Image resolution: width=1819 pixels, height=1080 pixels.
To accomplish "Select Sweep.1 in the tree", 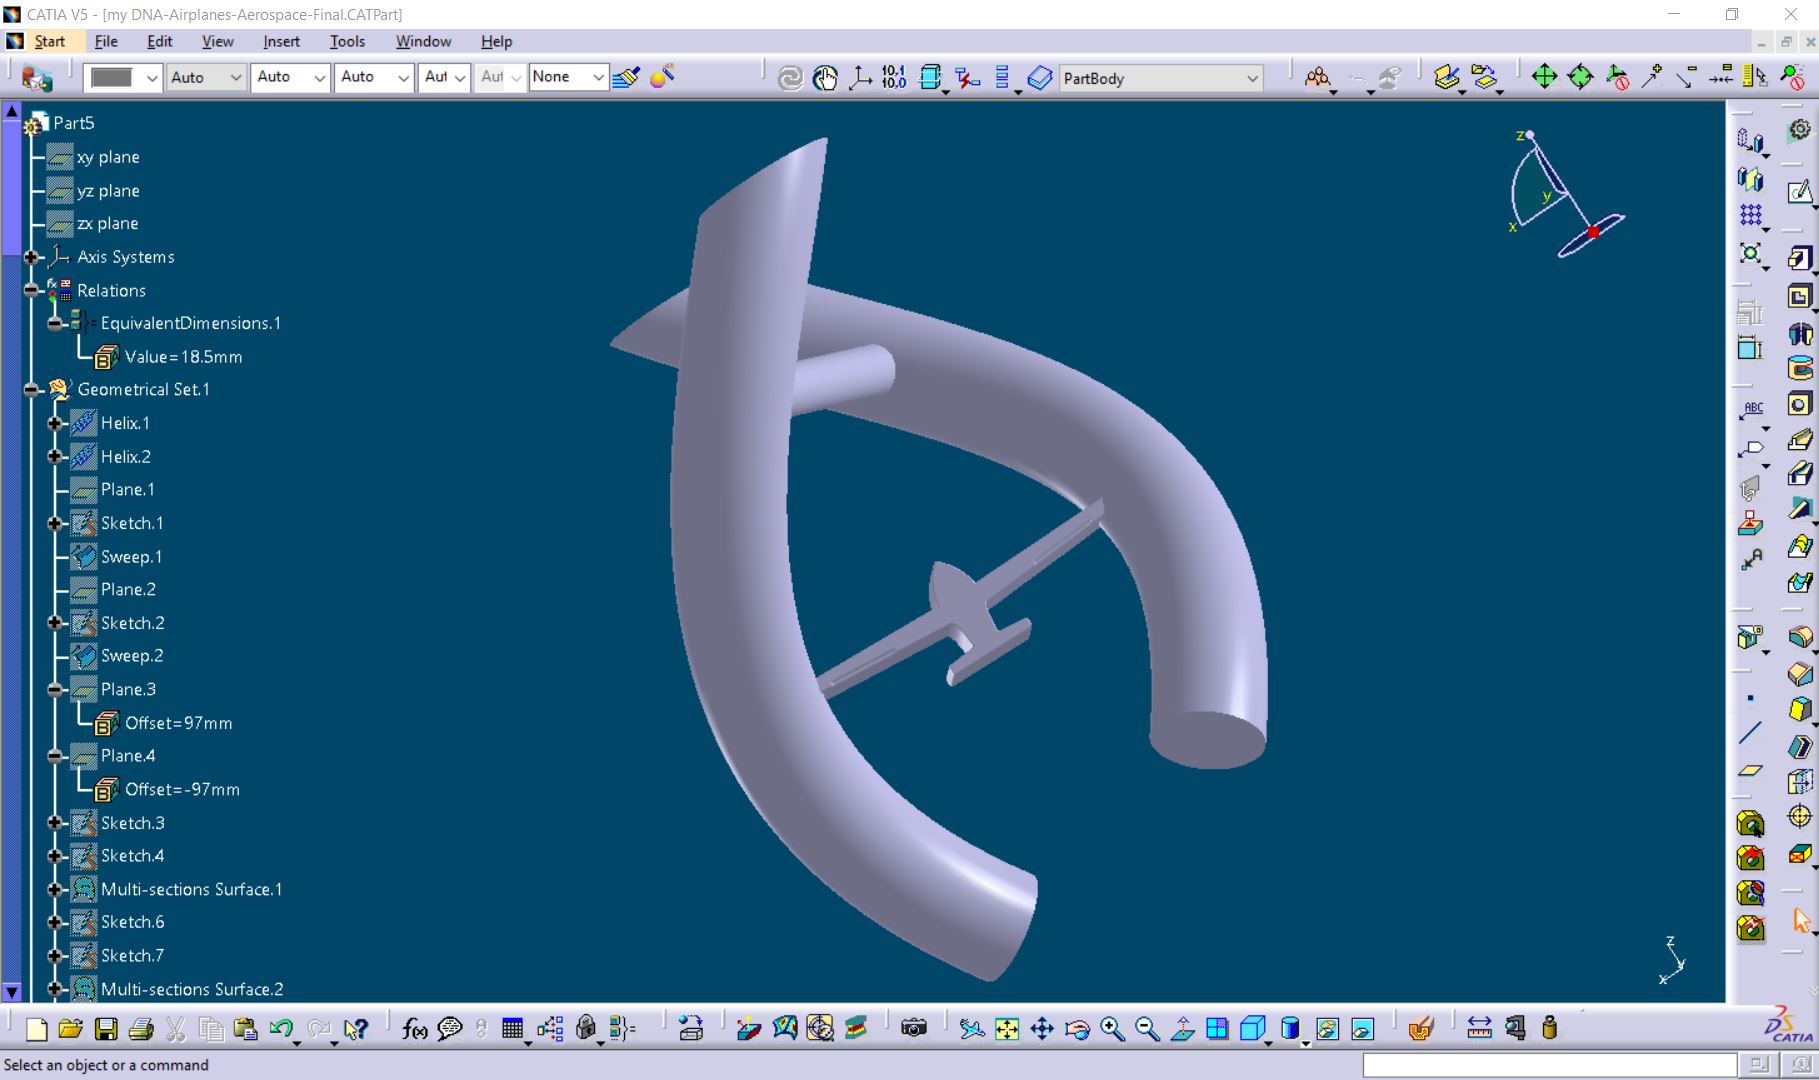I will click(131, 557).
